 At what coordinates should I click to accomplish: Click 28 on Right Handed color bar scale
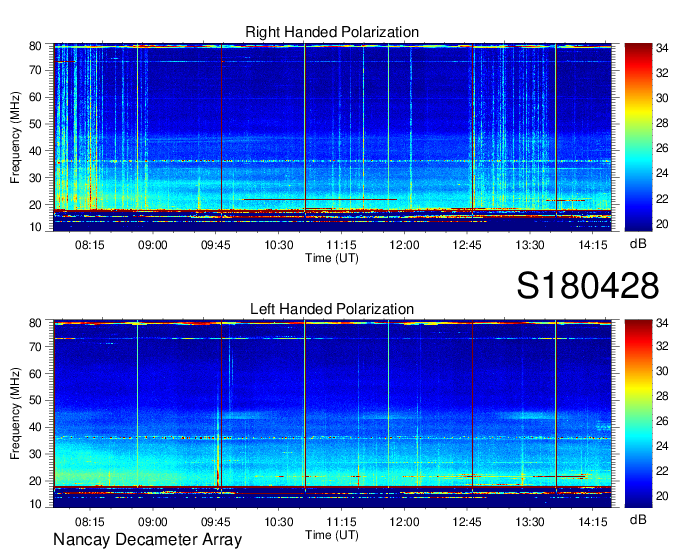(x=662, y=124)
